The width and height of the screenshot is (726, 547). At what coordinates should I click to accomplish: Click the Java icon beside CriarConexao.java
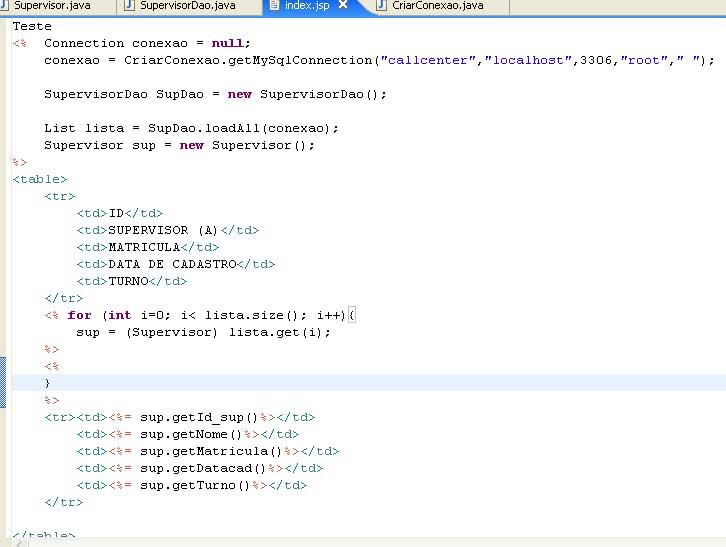[x=382, y=6]
